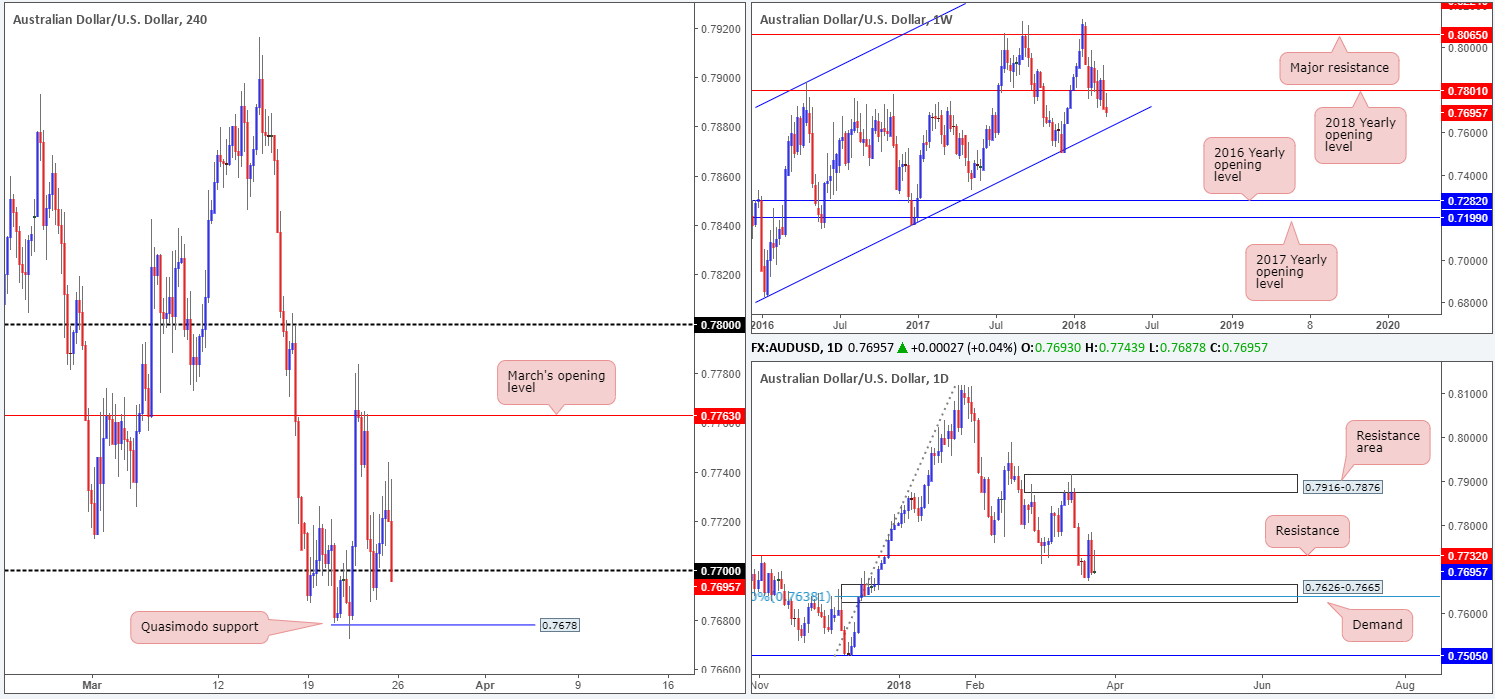Select the 0.76957 label on weekly chart
Image resolution: width=1495 pixels, height=699 pixels.
(1466, 112)
